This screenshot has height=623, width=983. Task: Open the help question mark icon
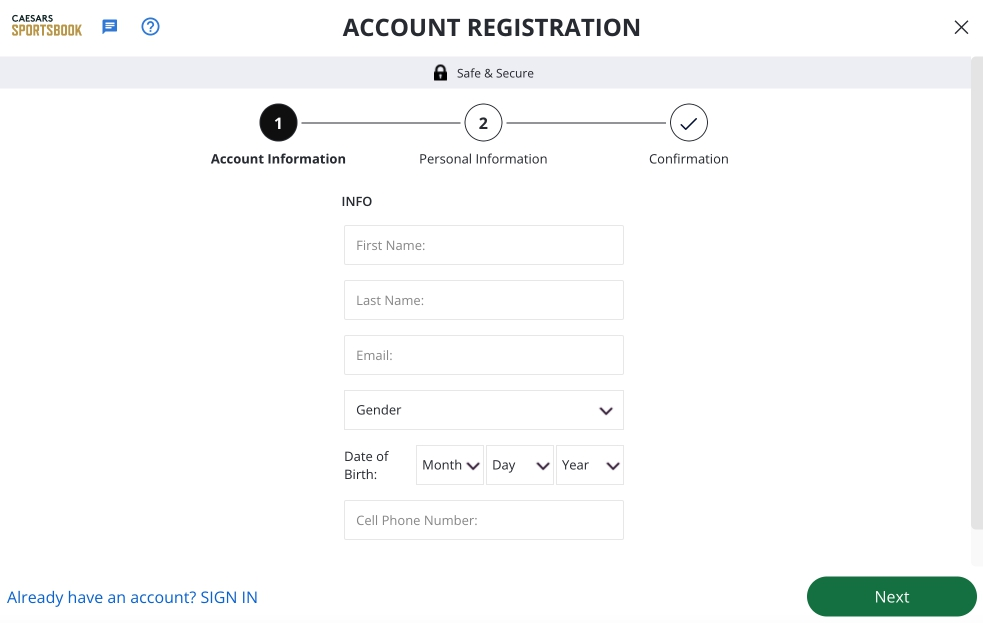(150, 27)
